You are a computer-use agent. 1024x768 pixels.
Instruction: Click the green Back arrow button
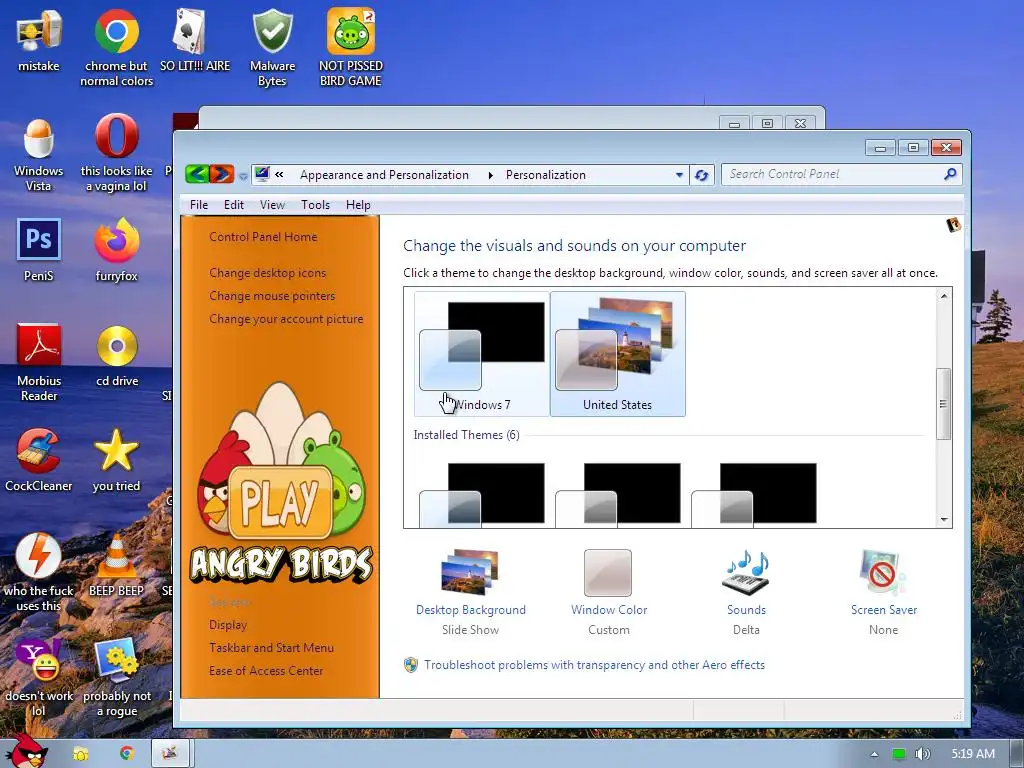197,174
